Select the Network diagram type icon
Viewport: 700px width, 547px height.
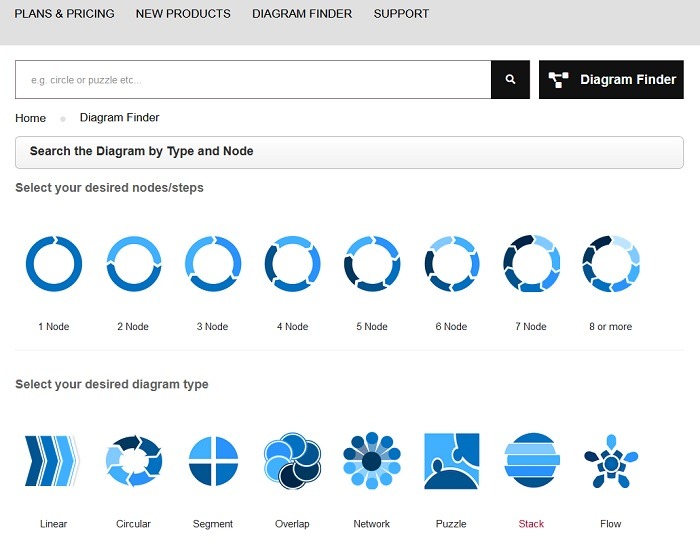click(x=372, y=461)
